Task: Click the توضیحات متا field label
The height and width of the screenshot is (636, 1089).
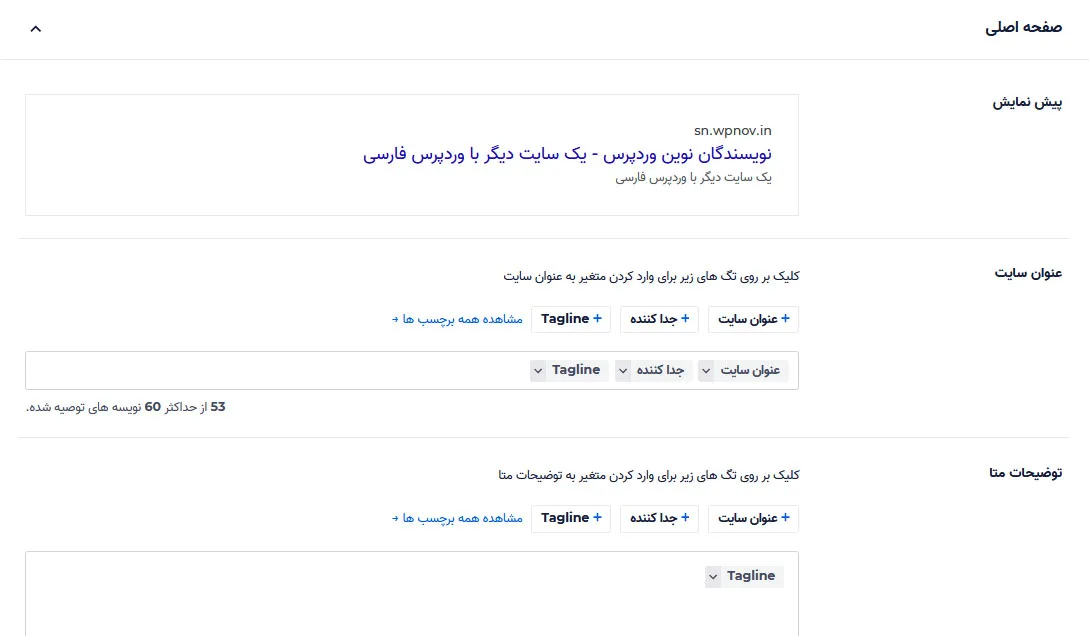Action: (x=1026, y=473)
